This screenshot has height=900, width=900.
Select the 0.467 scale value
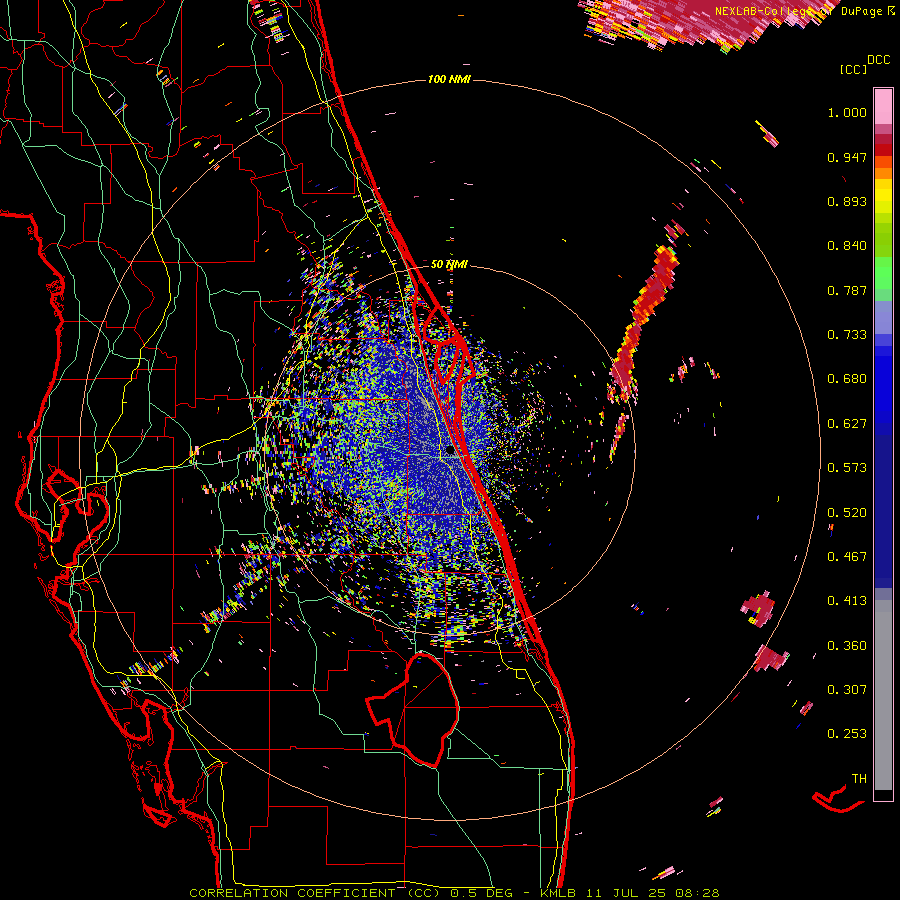tap(847, 557)
